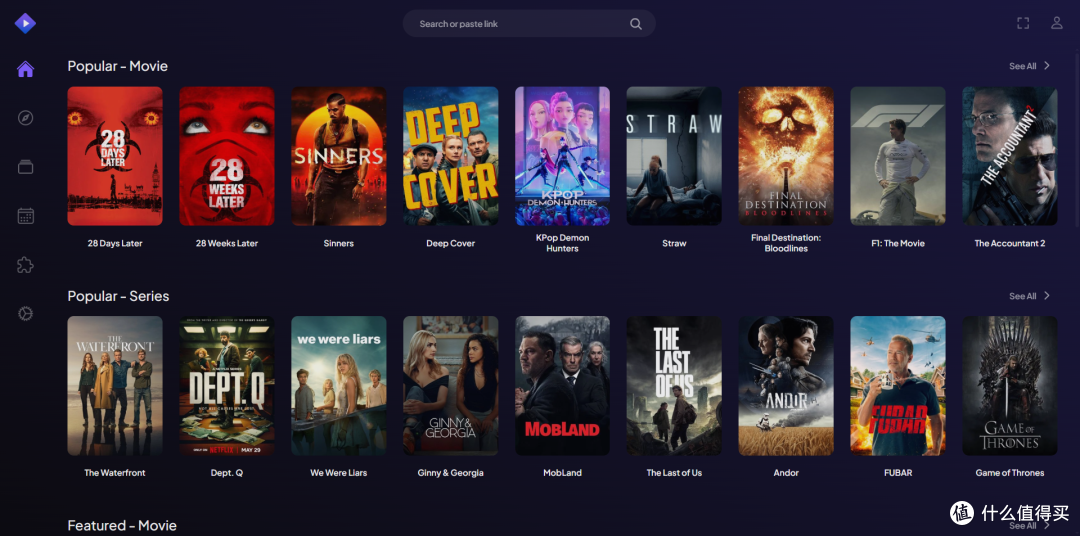Image resolution: width=1080 pixels, height=536 pixels.
Task: Open the F1: The Movie poster
Action: pos(897,156)
